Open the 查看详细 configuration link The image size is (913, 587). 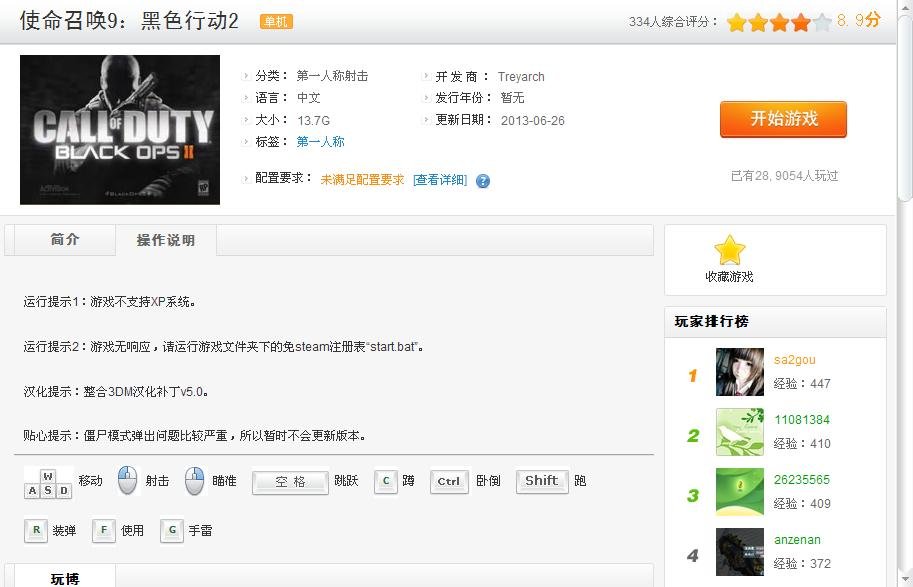click(x=440, y=180)
